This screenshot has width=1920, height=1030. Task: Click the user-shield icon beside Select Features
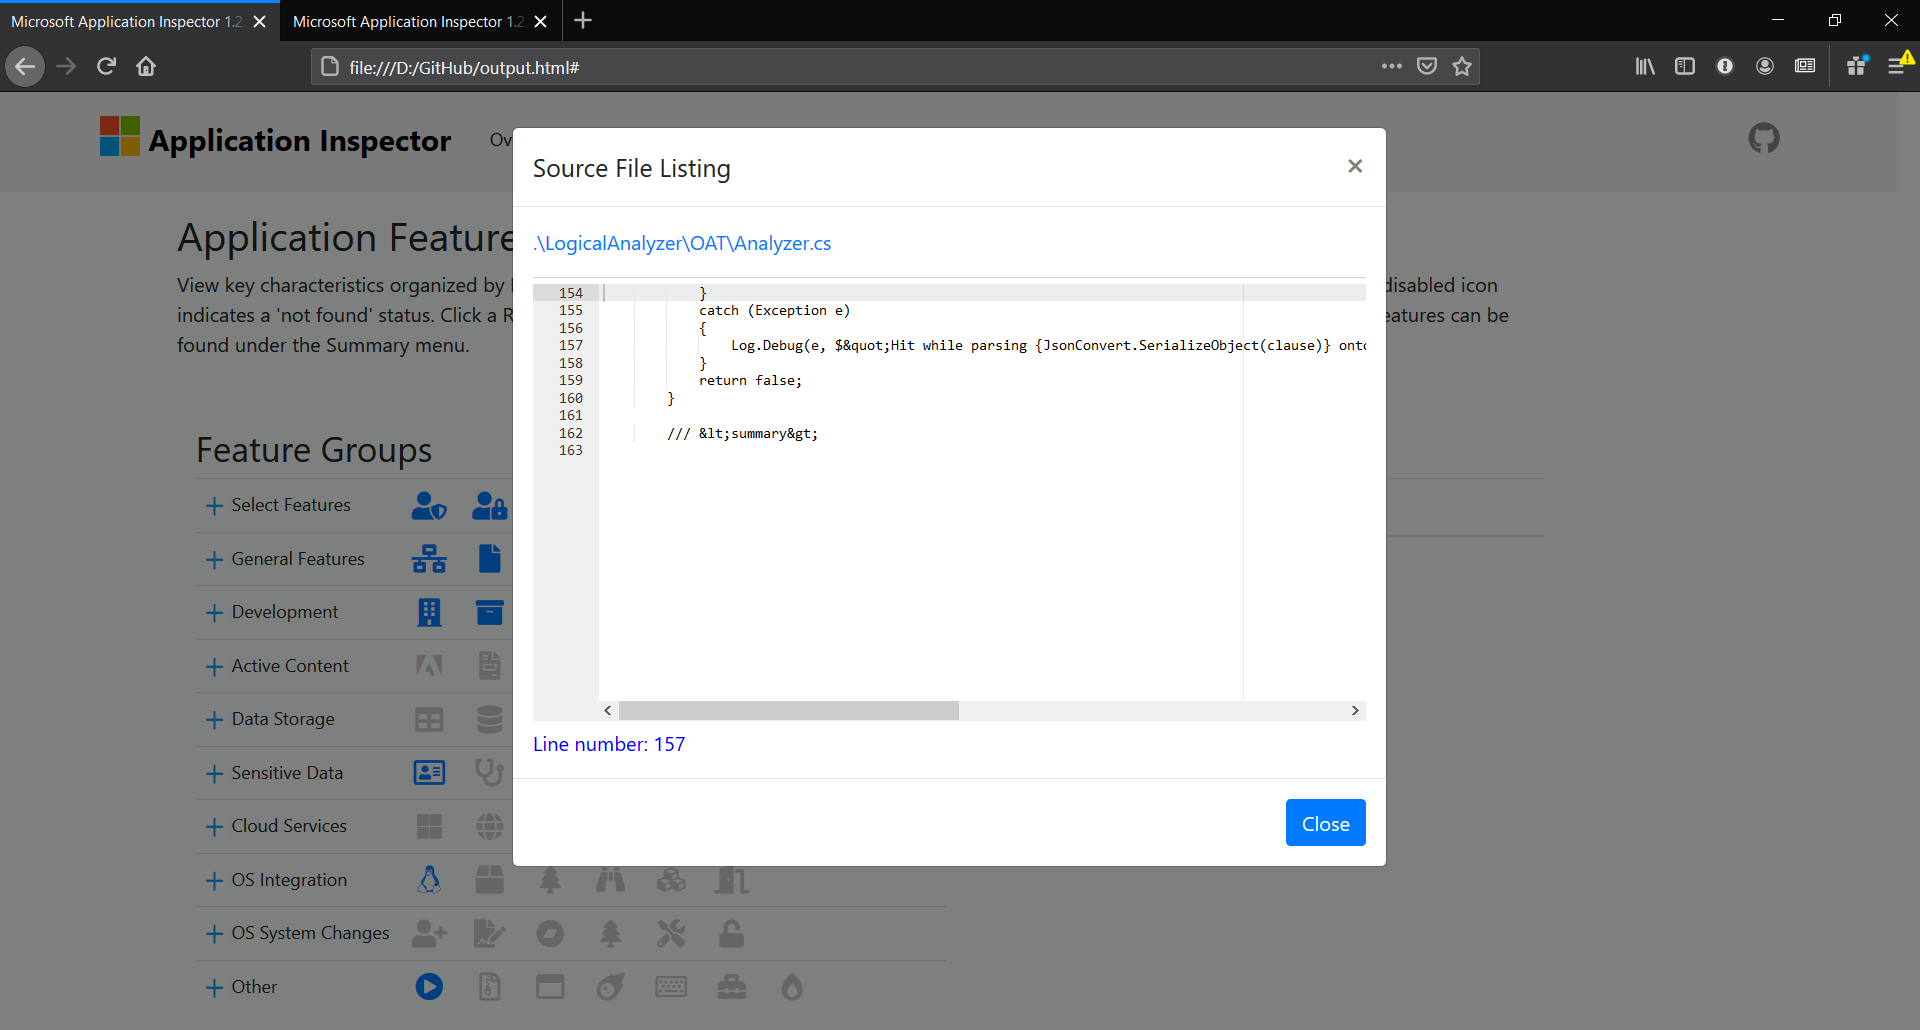(x=429, y=505)
